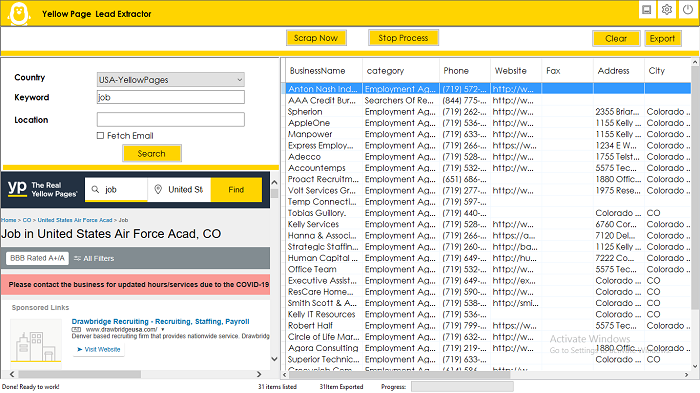Expand the Drawbridge ad URL arrow
This screenshot has height=393, width=700.
point(163,330)
